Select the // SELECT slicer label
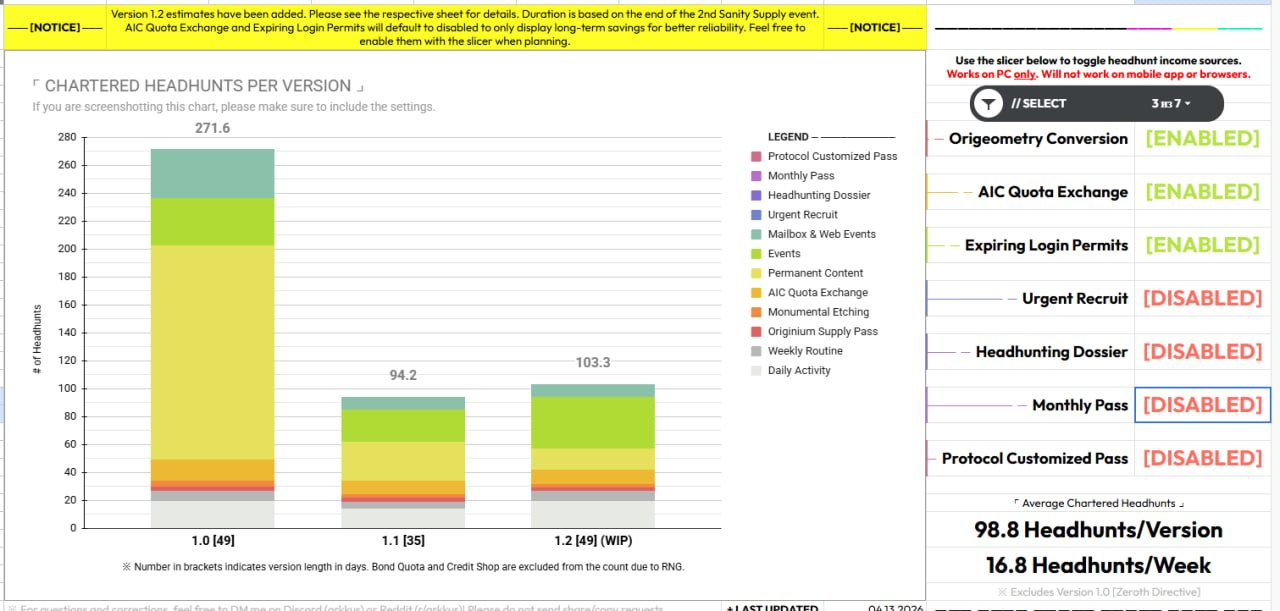 tap(1038, 103)
